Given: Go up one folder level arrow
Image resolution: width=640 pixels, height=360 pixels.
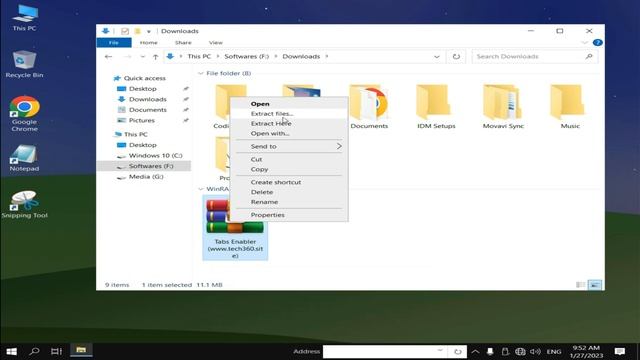Looking at the screenshot, I should coord(156,57).
